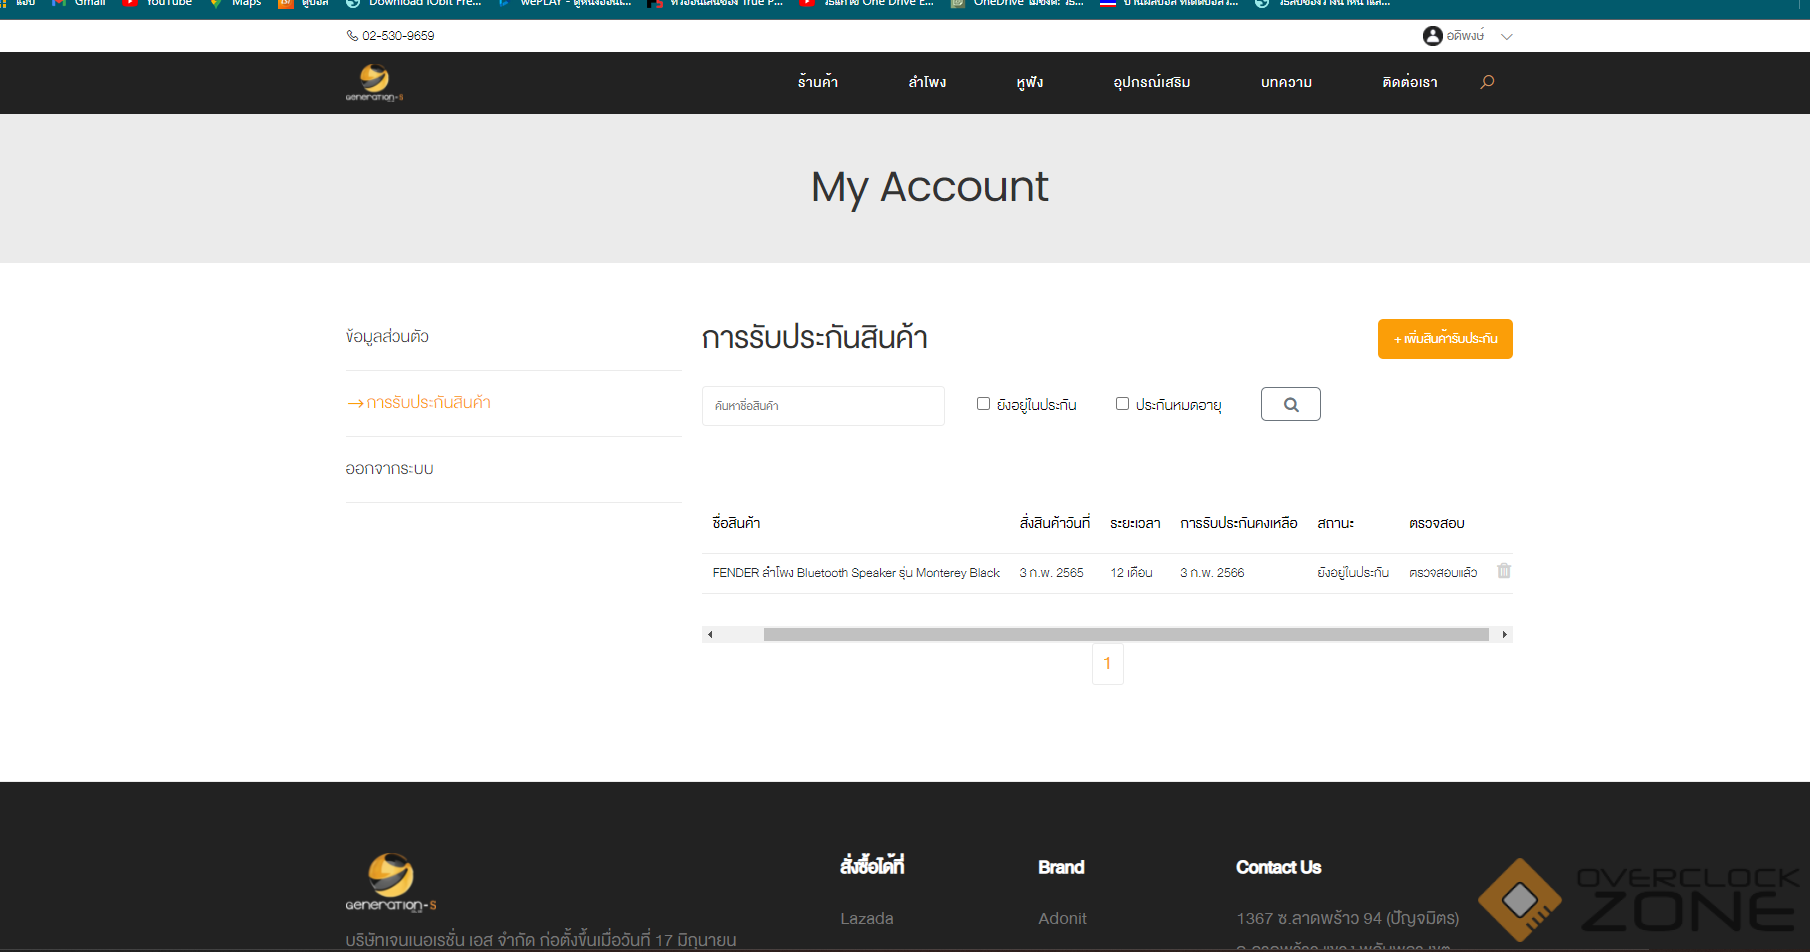This screenshot has height=952, width=1810.
Task: Click the ตรวจสอบ column header
Action: coord(1437,523)
